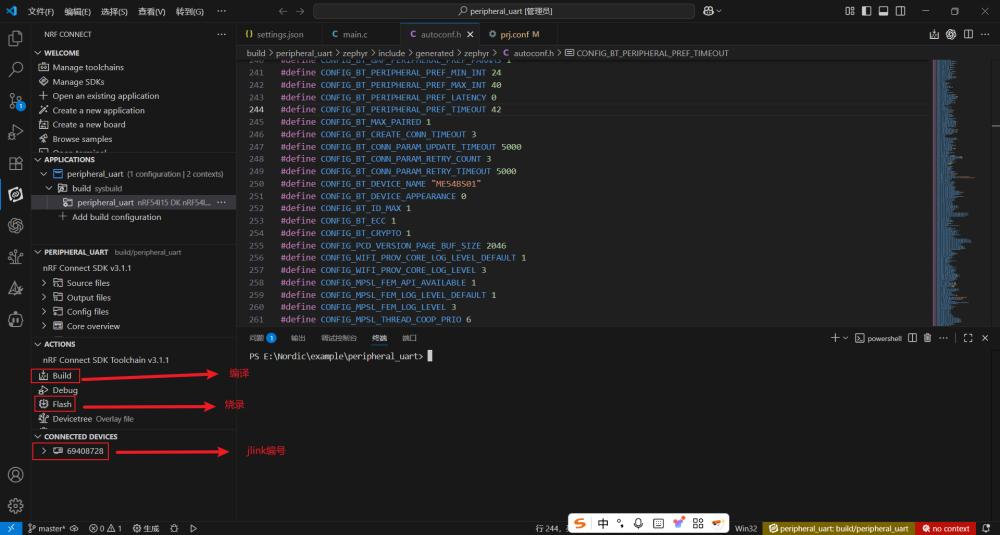Open the 查看(V) menu
This screenshot has width=1000, height=535.
(x=152, y=12)
